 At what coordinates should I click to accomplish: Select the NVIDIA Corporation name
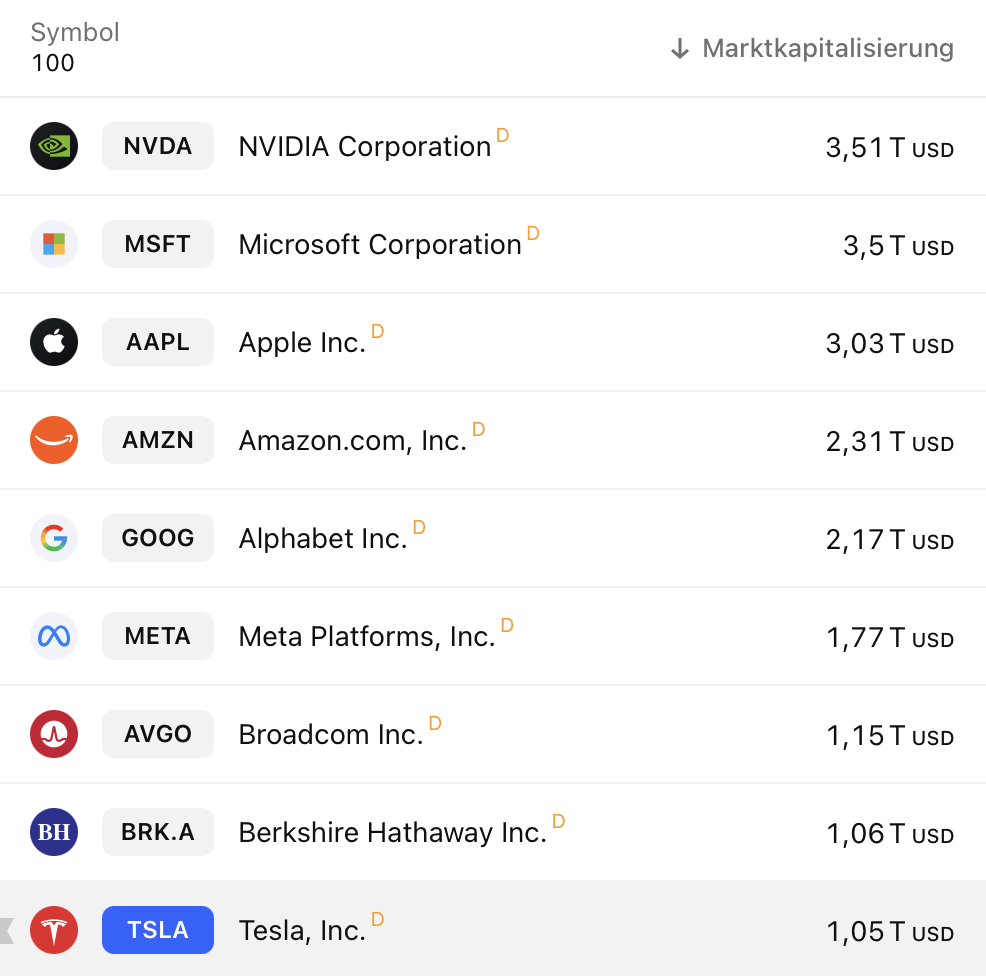click(x=365, y=147)
